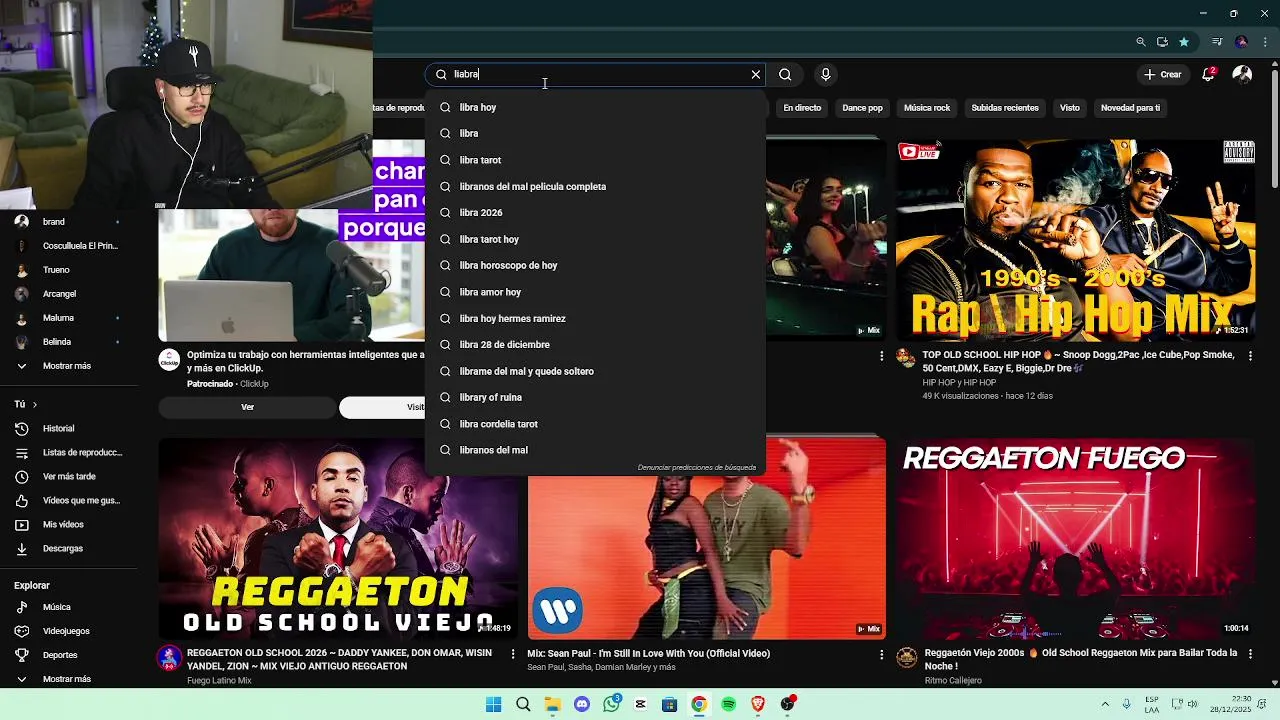1280x720 pixels.
Task: Select the Subidas recientes filter chip
Action: coord(1005,108)
